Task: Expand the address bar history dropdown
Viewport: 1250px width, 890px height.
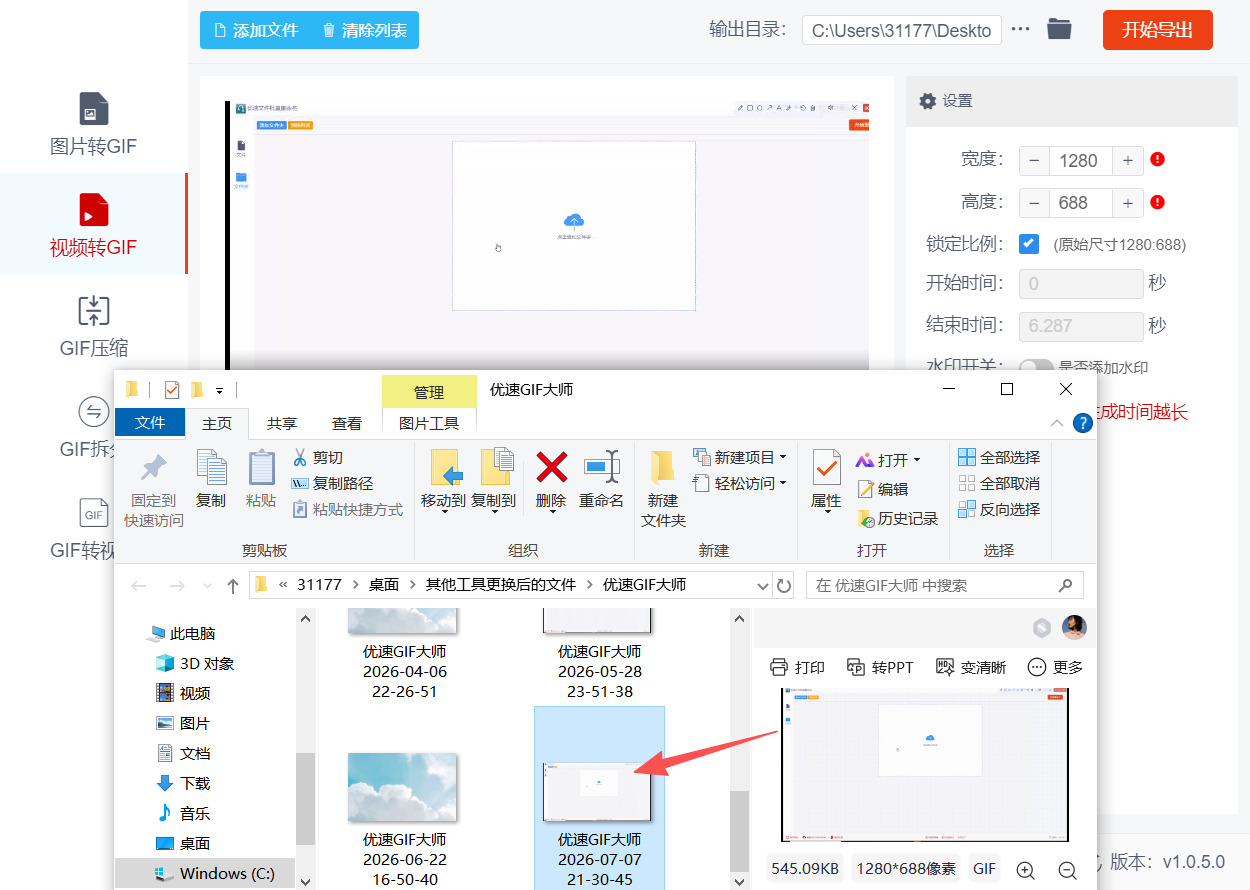Action: click(762, 585)
